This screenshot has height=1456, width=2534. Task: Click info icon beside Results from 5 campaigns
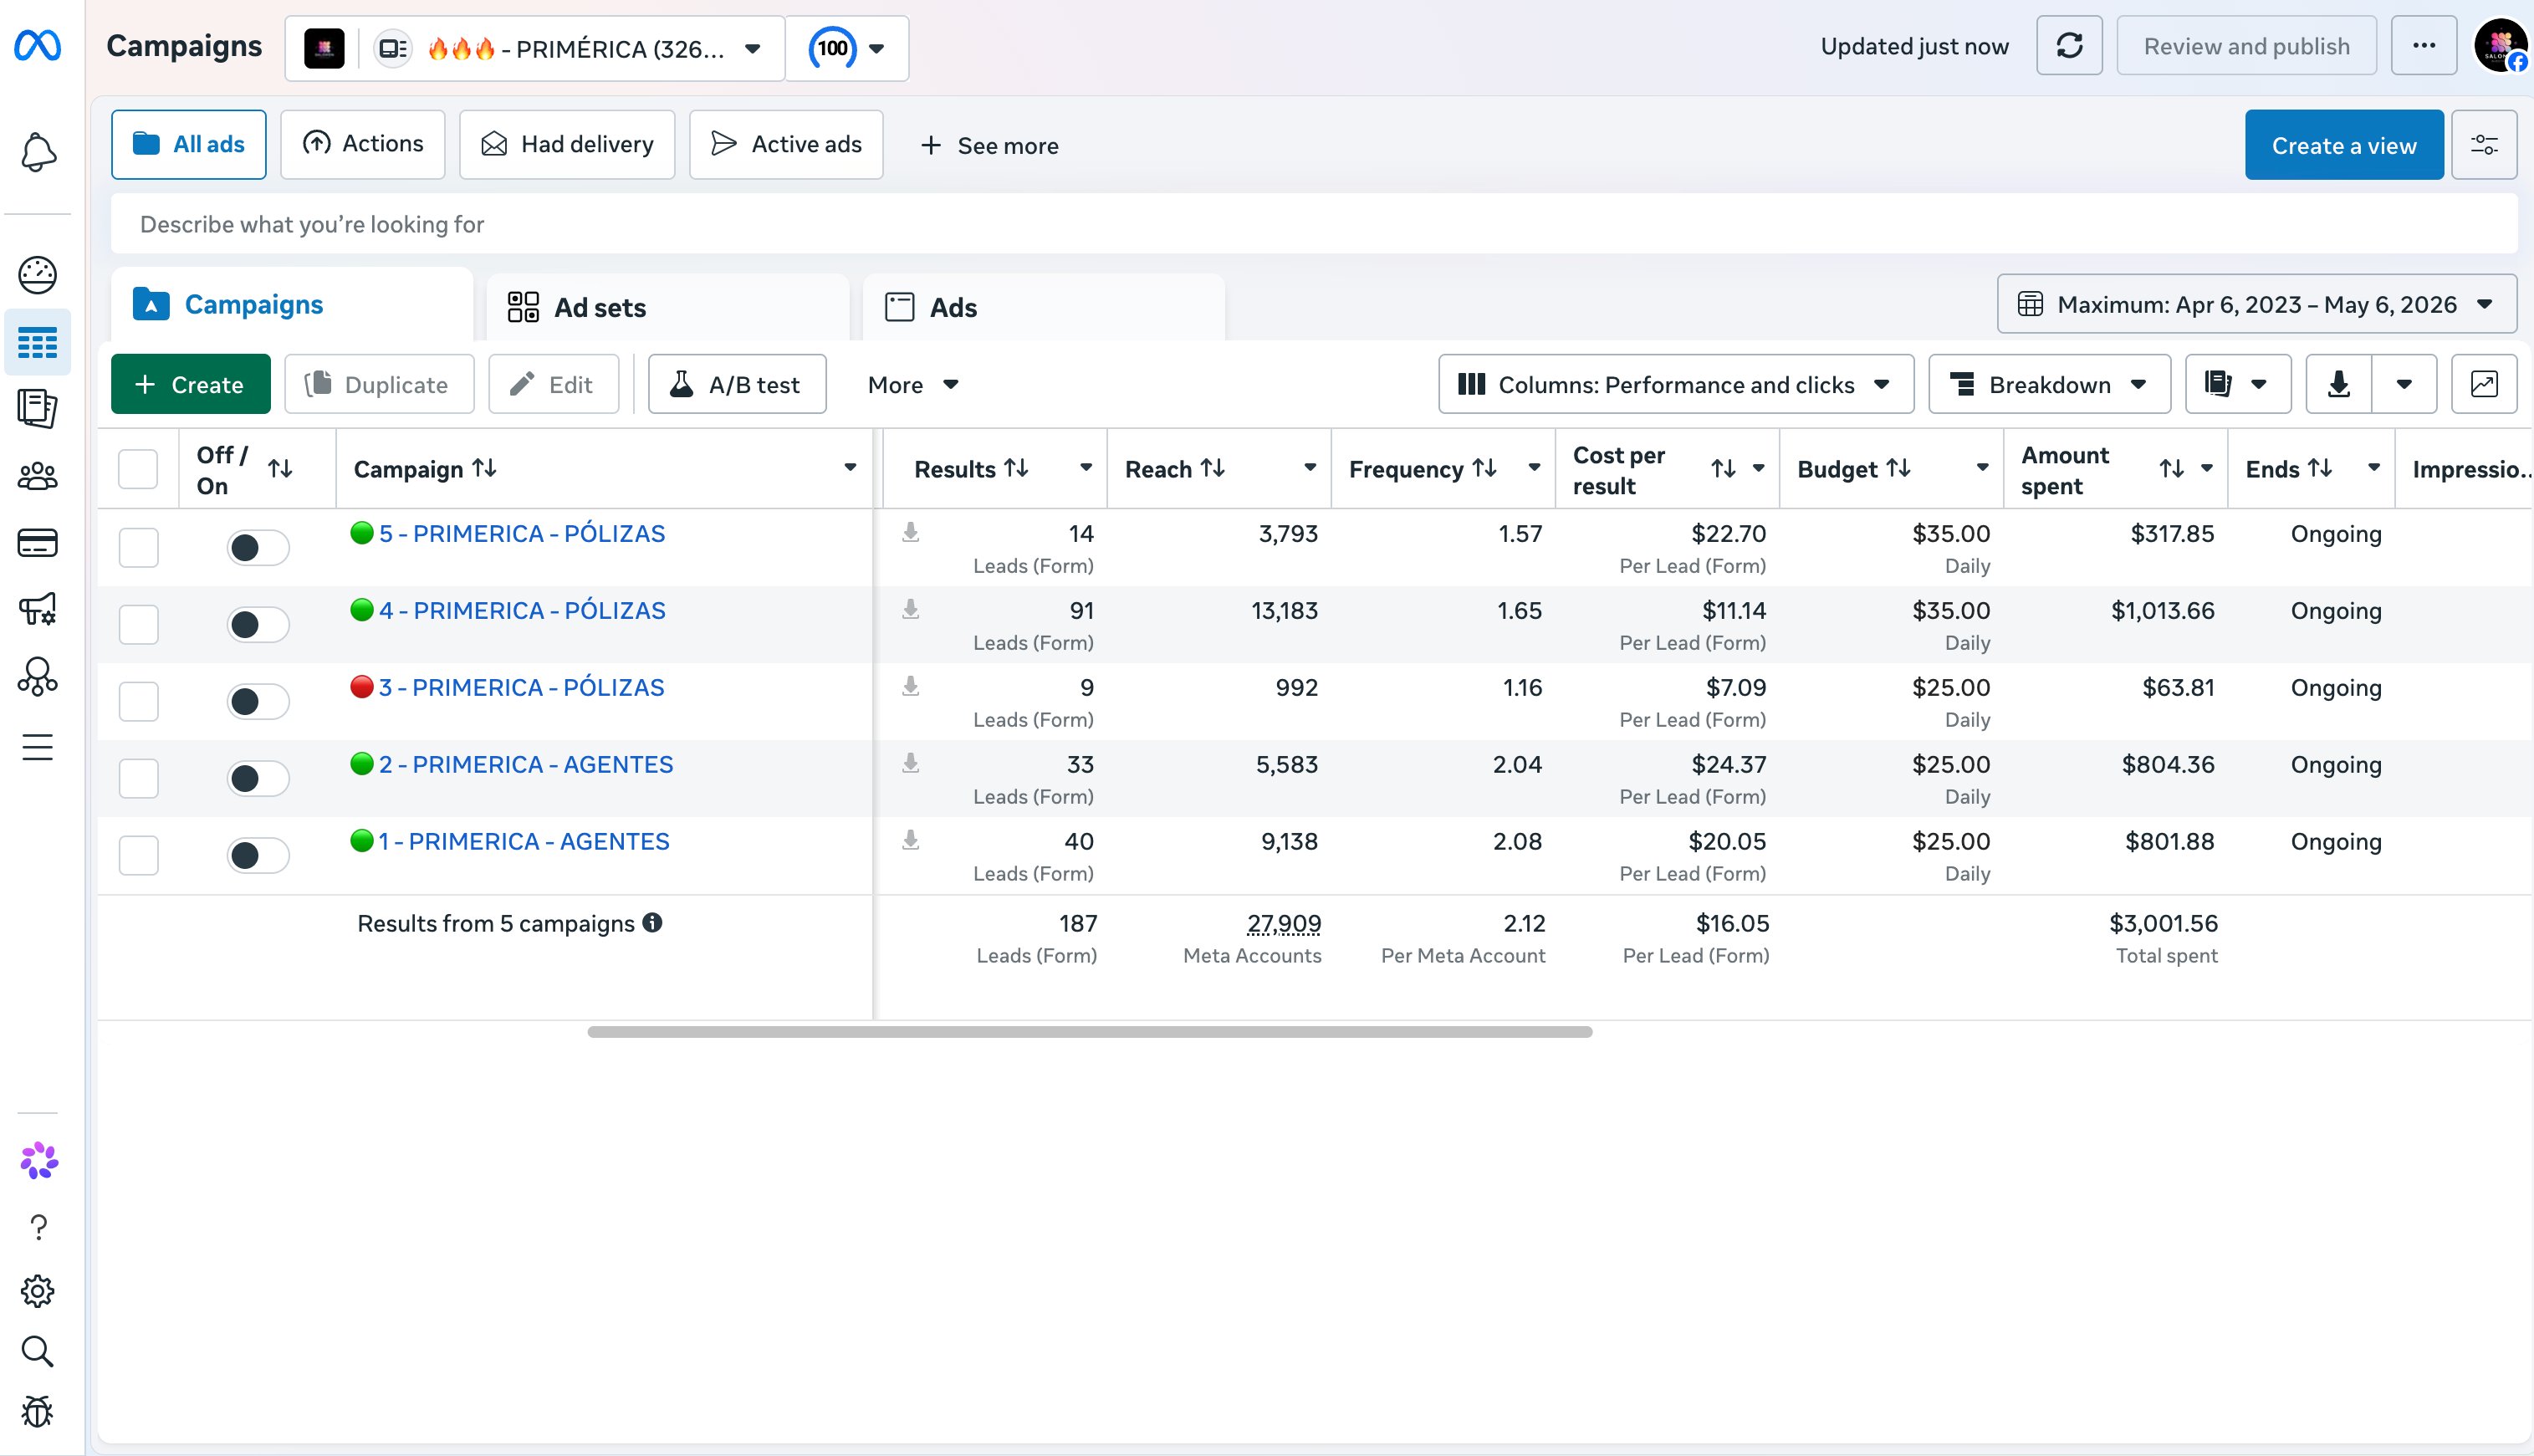[x=652, y=922]
